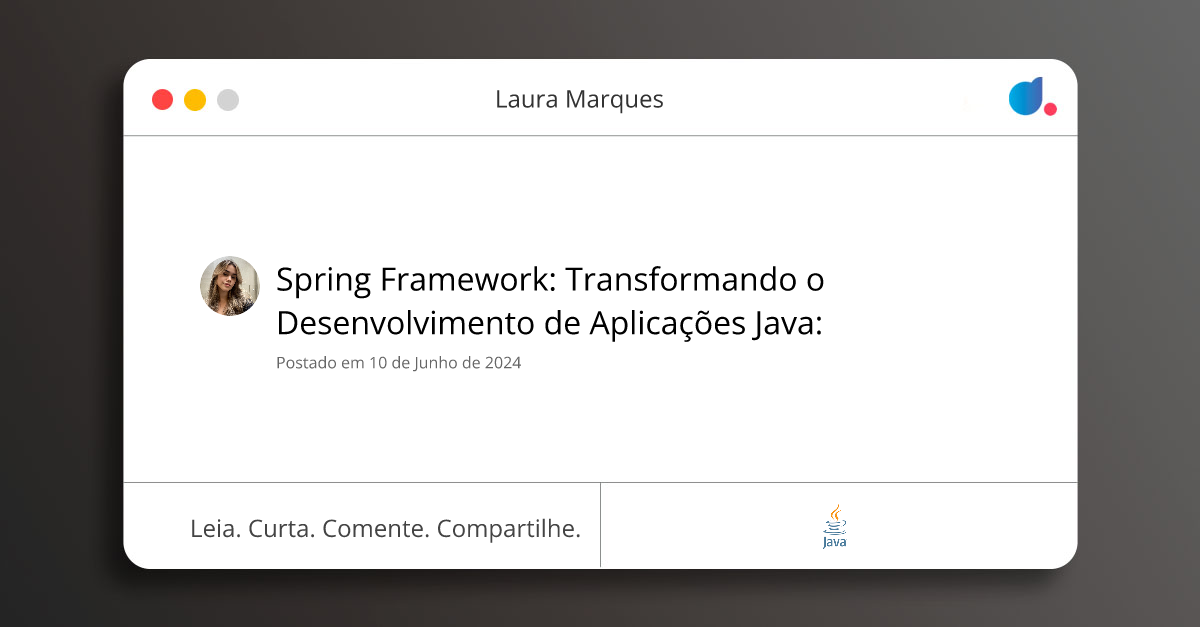
Task: Click the blue DIO logo
Action: pos(1026,96)
